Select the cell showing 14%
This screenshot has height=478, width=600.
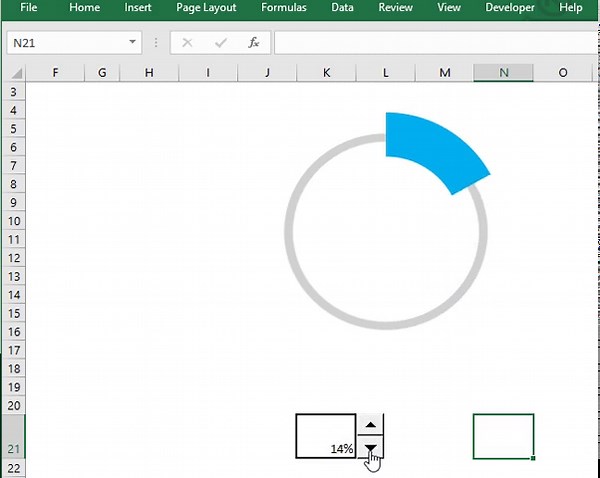(326, 436)
